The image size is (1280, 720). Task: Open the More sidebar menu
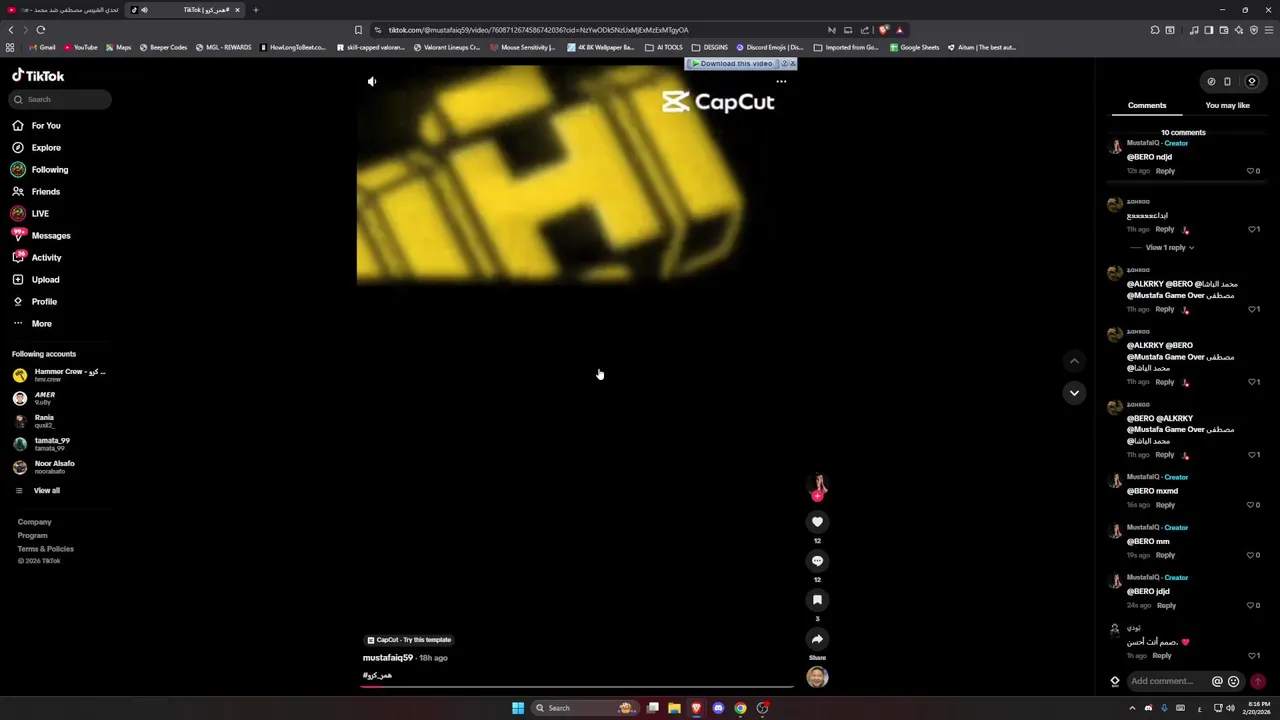pos(32,324)
